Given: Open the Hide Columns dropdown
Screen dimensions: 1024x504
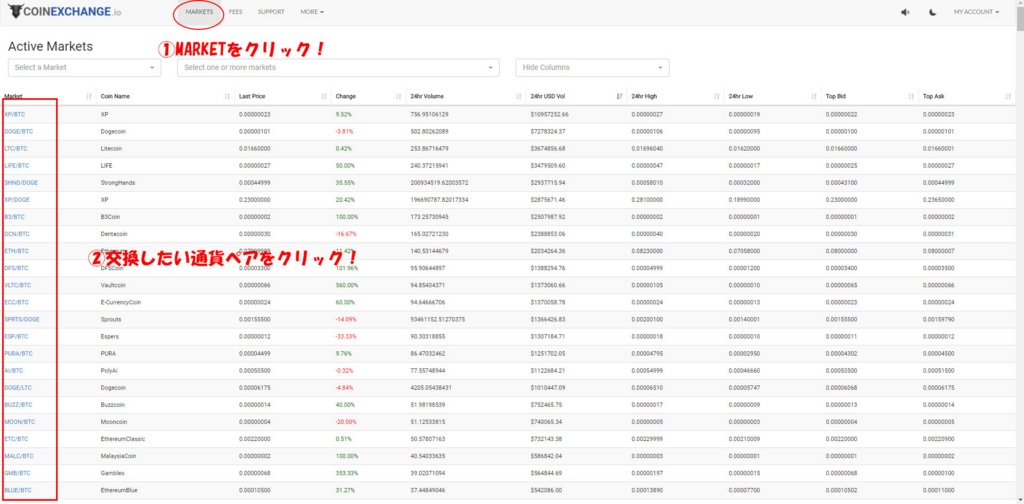Looking at the screenshot, I should 592,67.
